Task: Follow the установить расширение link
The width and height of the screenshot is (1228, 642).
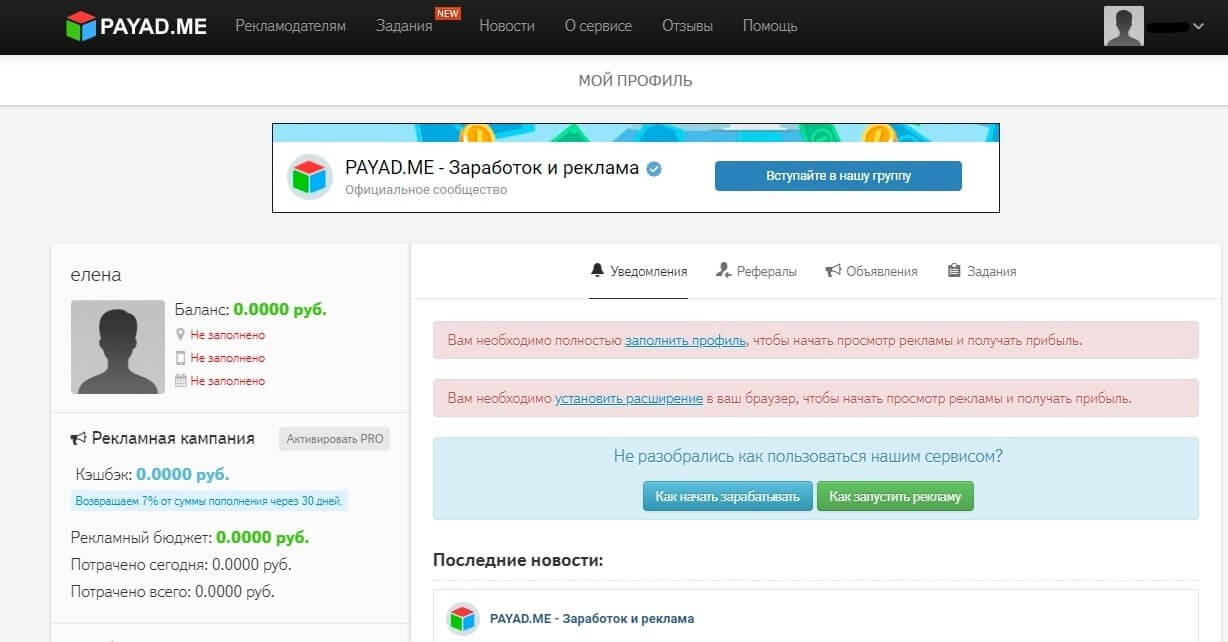Action: (629, 398)
